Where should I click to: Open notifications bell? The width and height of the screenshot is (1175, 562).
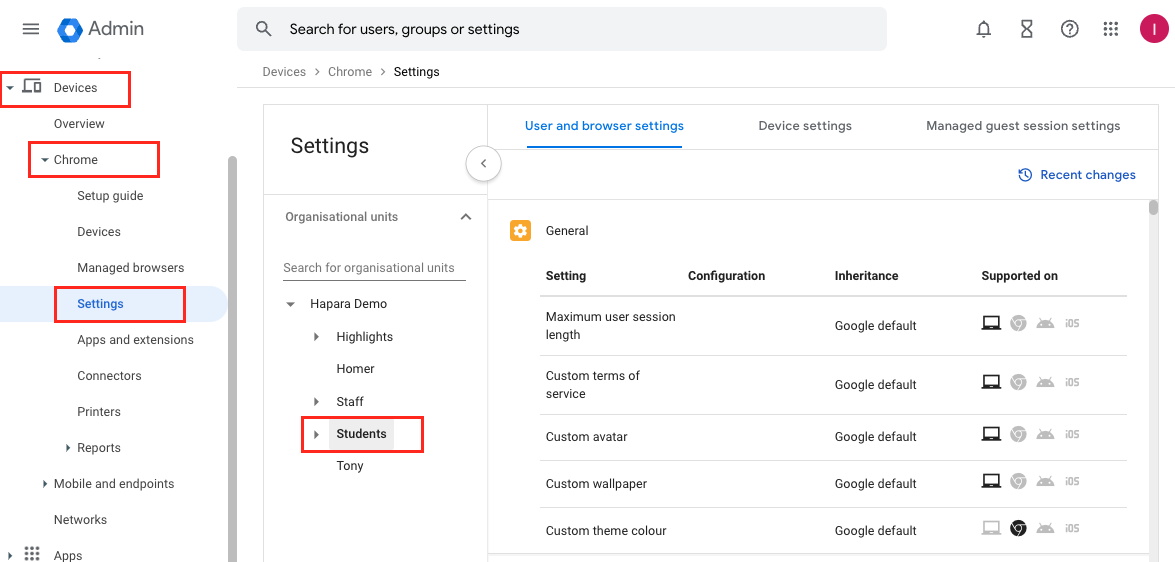[x=983, y=29]
